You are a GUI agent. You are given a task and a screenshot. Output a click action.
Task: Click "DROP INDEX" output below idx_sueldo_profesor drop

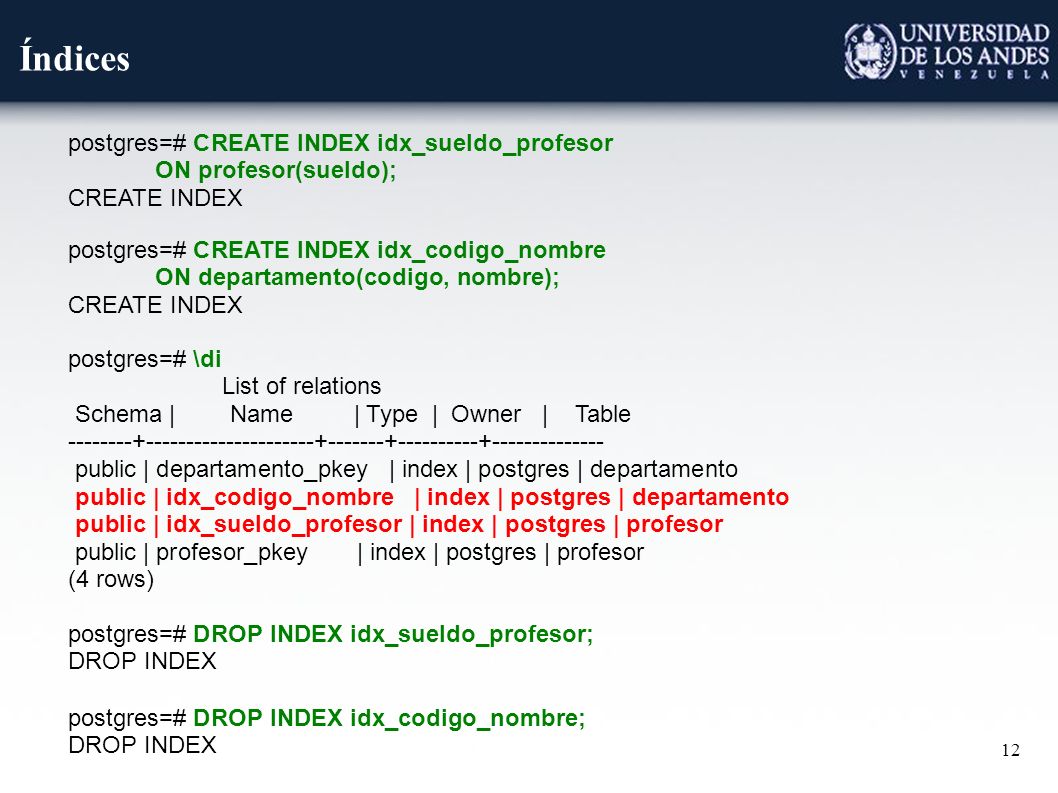point(142,661)
